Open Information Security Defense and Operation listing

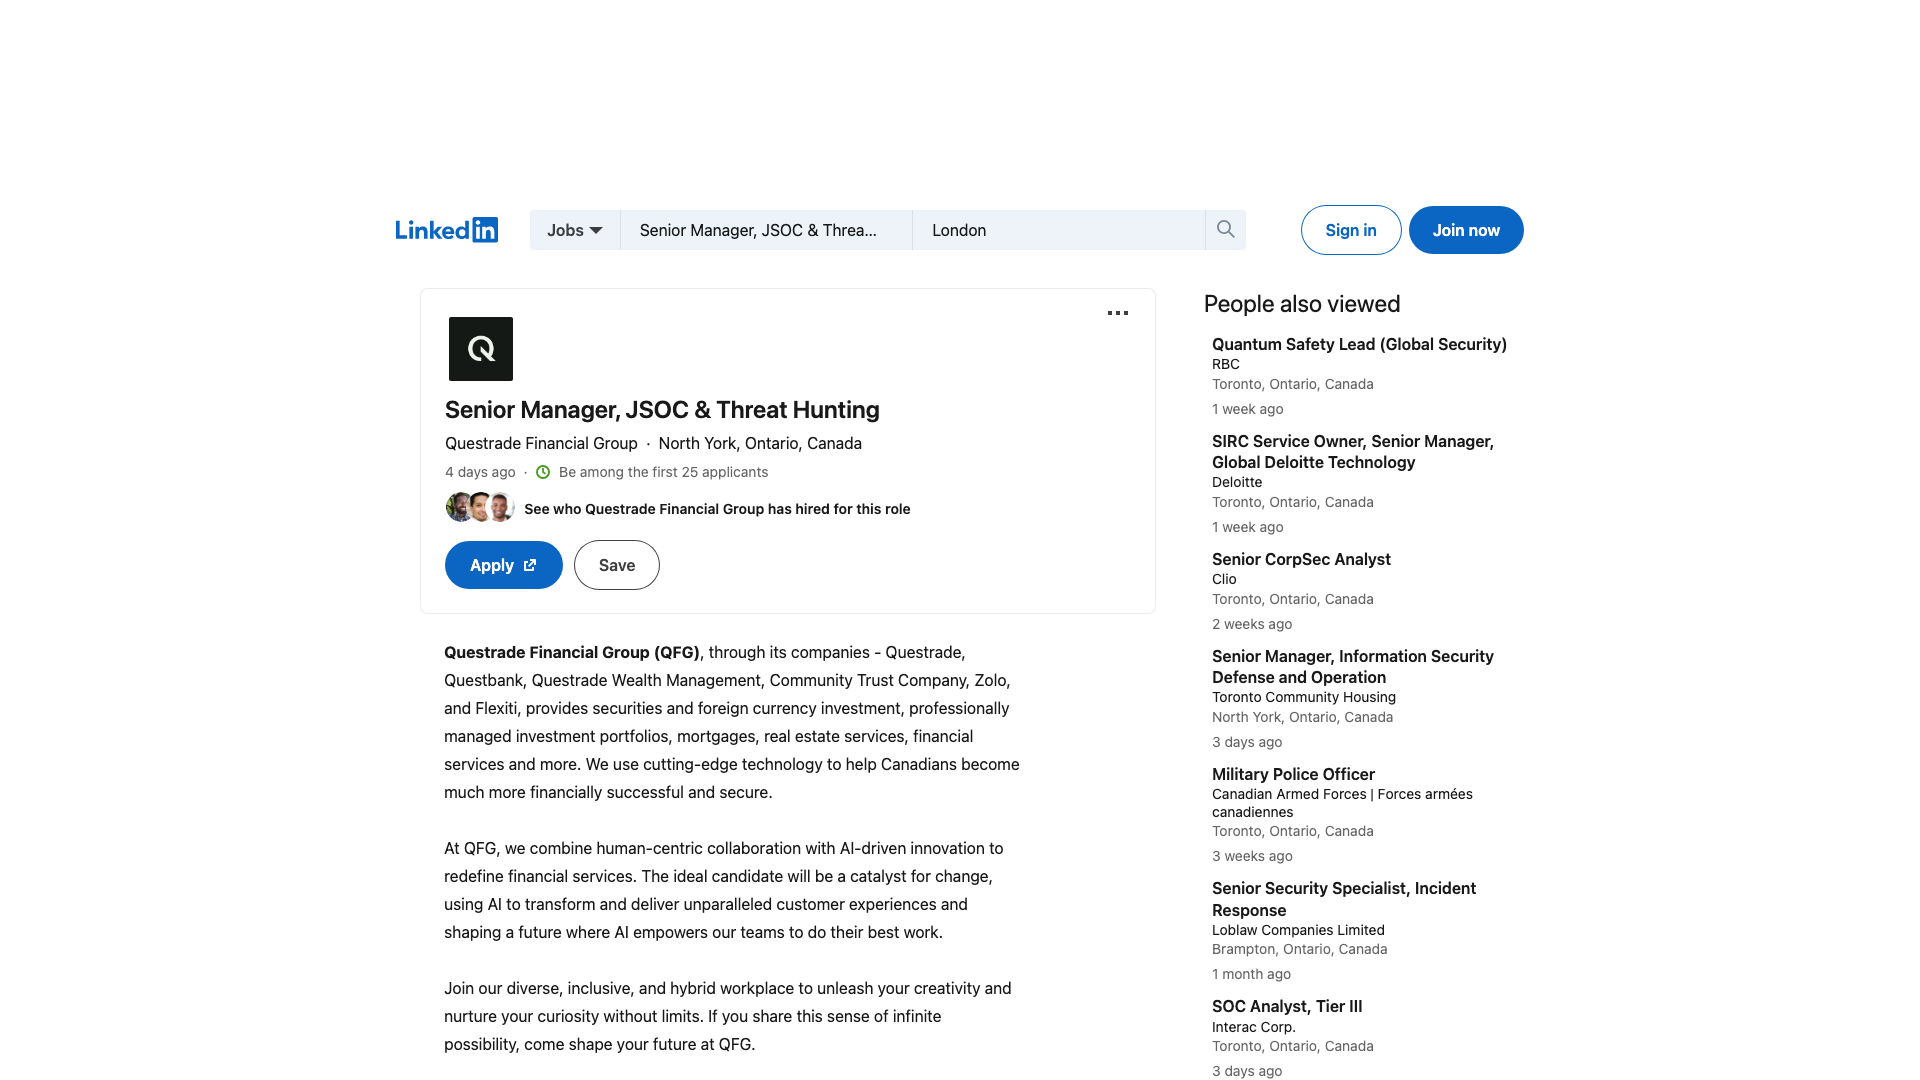pyautogui.click(x=1353, y=667)
